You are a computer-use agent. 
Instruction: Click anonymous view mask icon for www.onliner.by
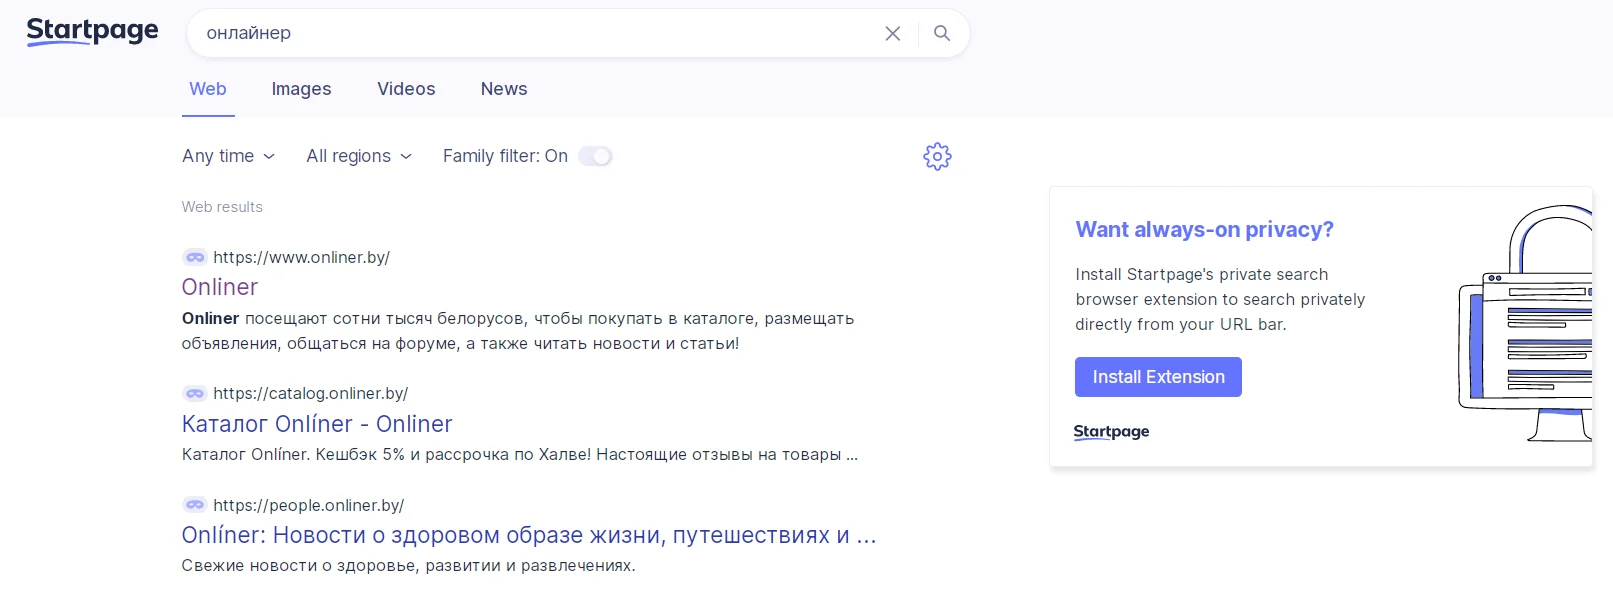[x=195, y=257]
